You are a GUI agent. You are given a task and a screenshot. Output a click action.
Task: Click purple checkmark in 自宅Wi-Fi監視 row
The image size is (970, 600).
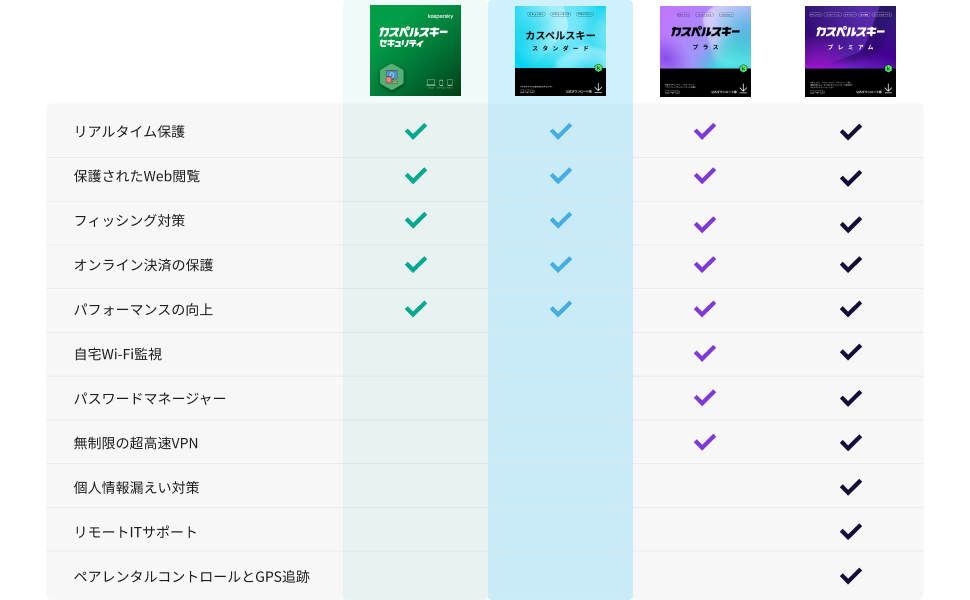click(705, 353)
